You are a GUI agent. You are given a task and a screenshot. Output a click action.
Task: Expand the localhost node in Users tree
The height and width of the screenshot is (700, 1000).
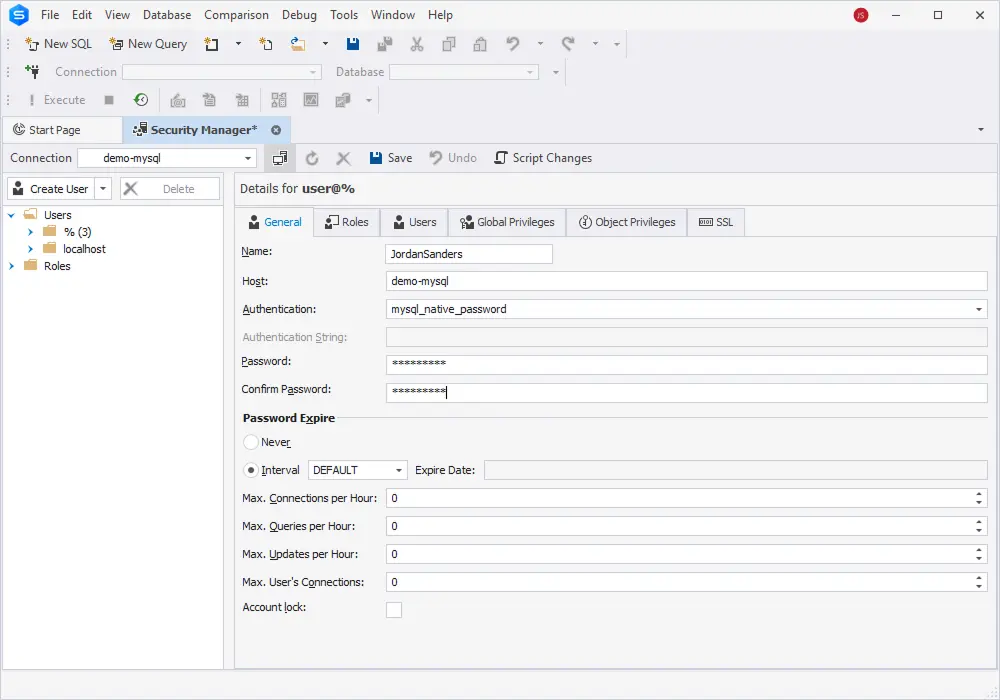(31, 249)
